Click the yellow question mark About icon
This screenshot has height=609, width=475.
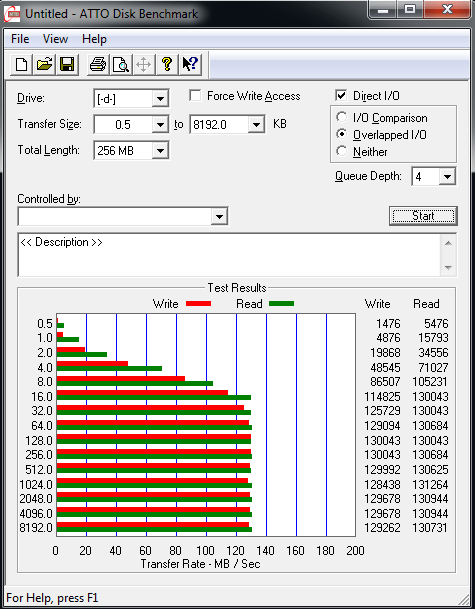point(167,64)
